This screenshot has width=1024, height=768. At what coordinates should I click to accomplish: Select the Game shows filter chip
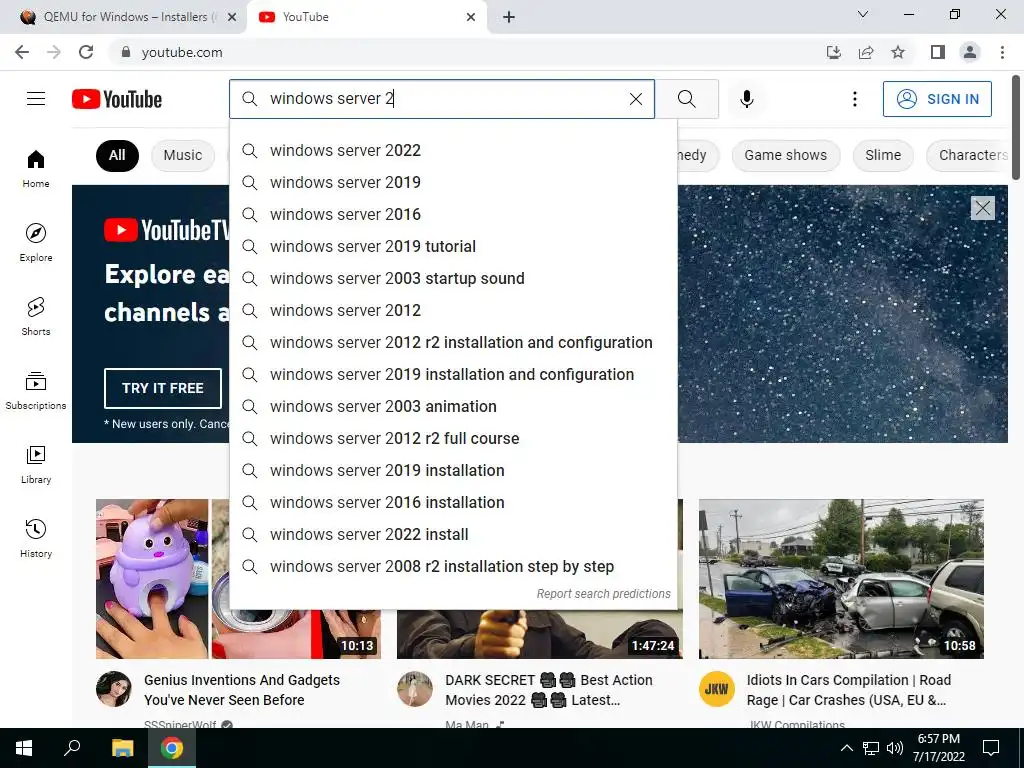click(x=786, y=155)
